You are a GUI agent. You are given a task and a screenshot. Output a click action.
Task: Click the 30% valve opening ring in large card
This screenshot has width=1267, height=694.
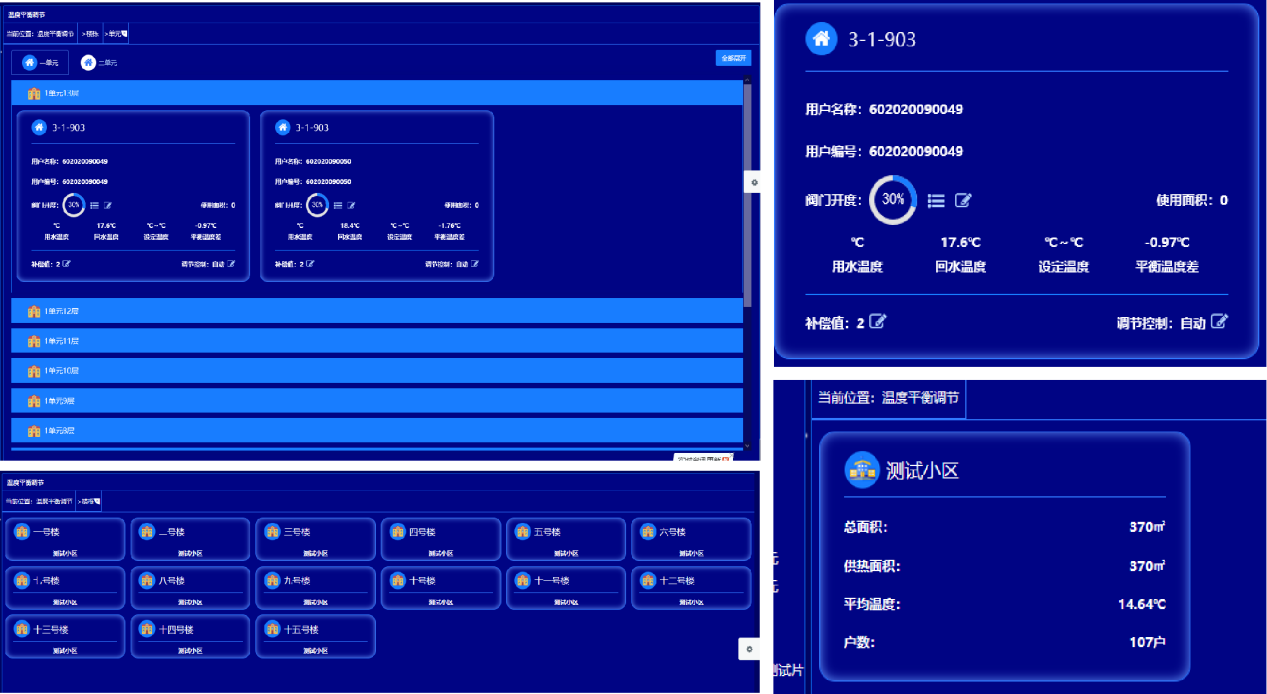[x=893, y=199]
